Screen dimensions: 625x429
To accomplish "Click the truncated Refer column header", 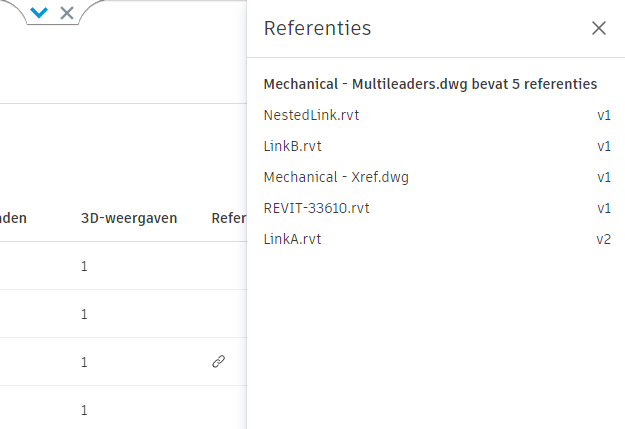I will point(228,217).
